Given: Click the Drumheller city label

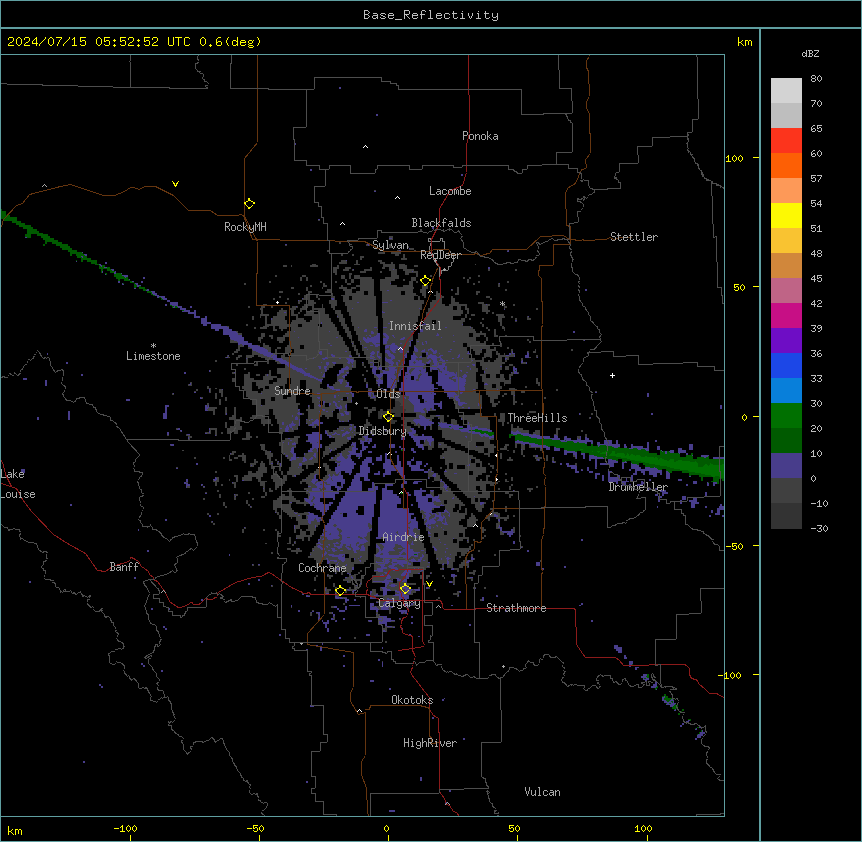Looking at the screenshot, I should (x=638, y=487).
